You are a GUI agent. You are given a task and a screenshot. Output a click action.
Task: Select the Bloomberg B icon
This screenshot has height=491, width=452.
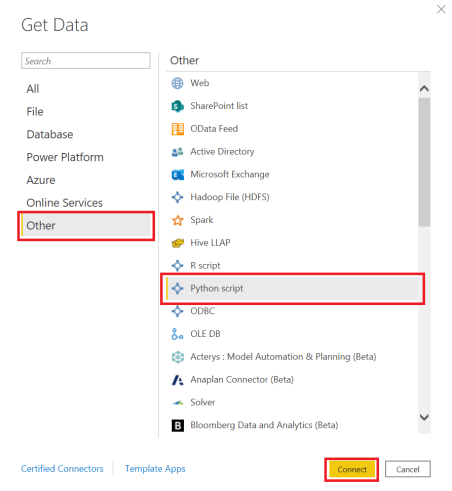[177, 425]
